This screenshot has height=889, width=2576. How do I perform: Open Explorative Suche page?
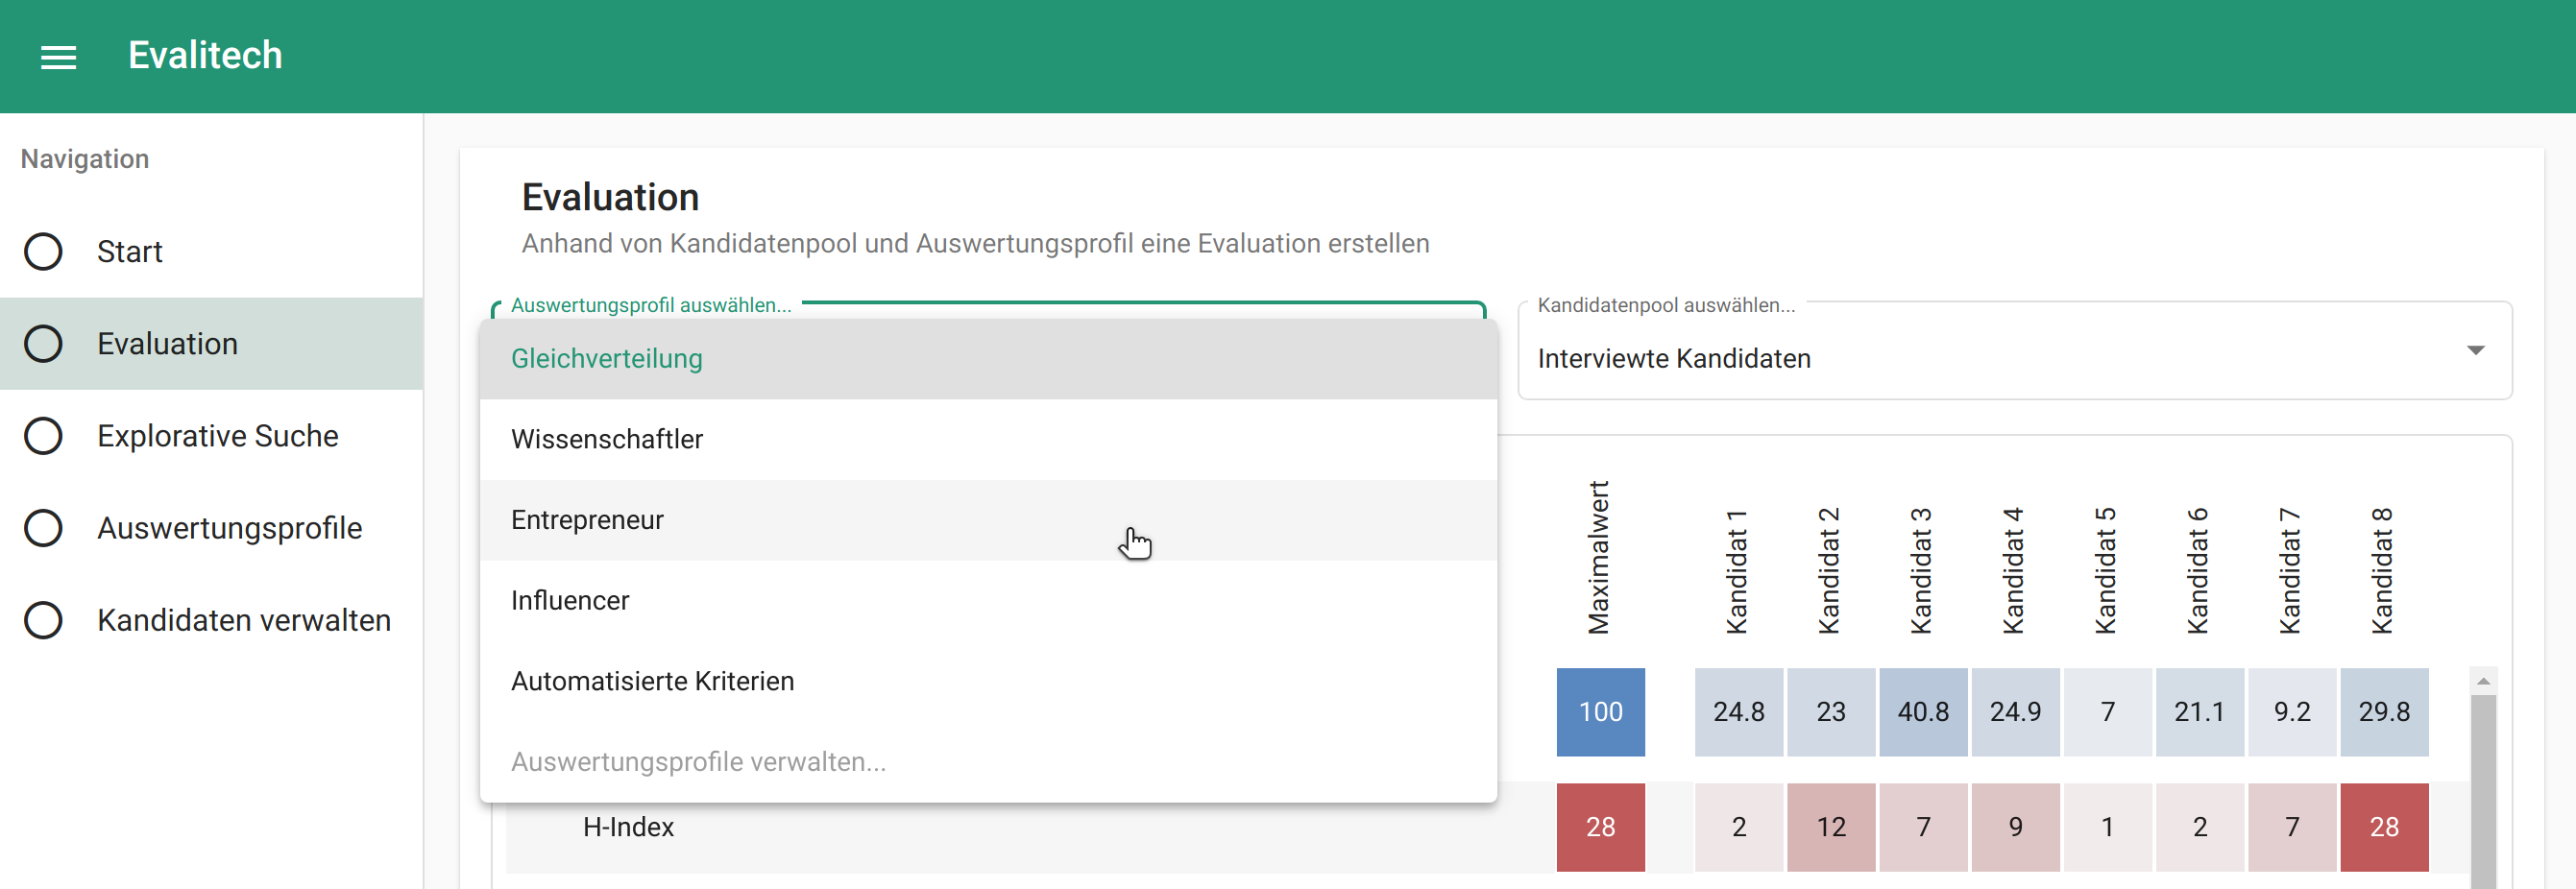(211, 435)
